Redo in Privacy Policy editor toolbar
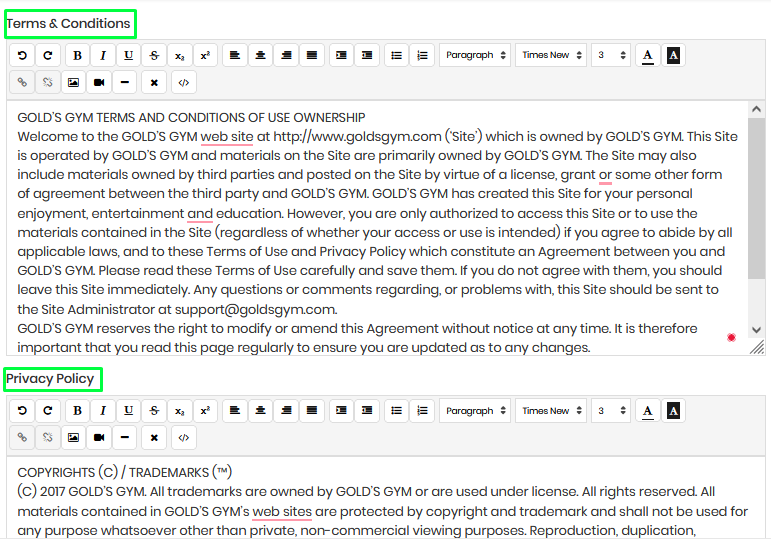This screenshot has width=771, height=540. click(48, 411)
